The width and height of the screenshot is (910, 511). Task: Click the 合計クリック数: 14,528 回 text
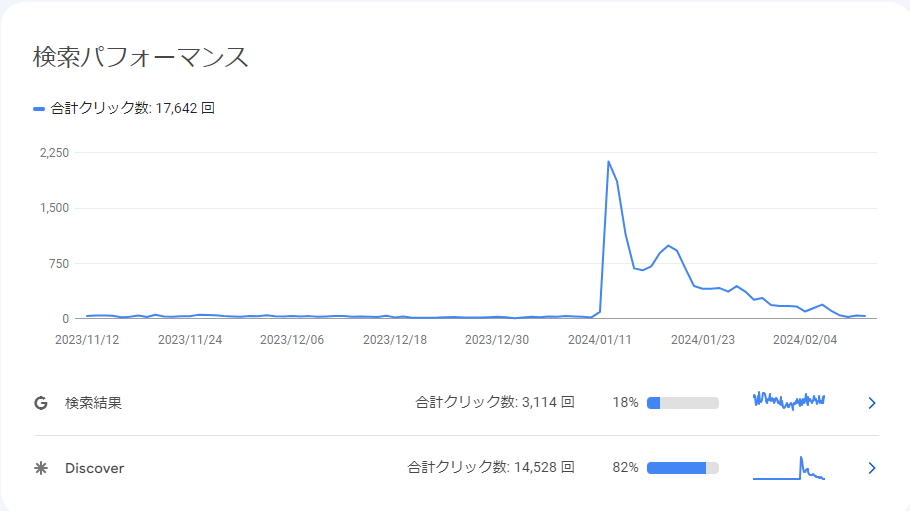(491, 467)
